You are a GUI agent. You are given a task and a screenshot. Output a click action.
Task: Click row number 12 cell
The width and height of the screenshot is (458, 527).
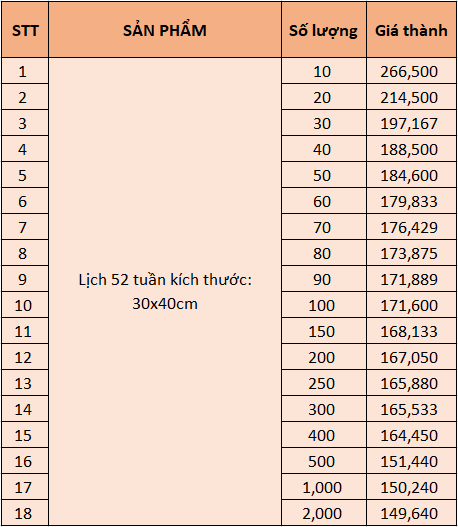(x=25, y=357)
